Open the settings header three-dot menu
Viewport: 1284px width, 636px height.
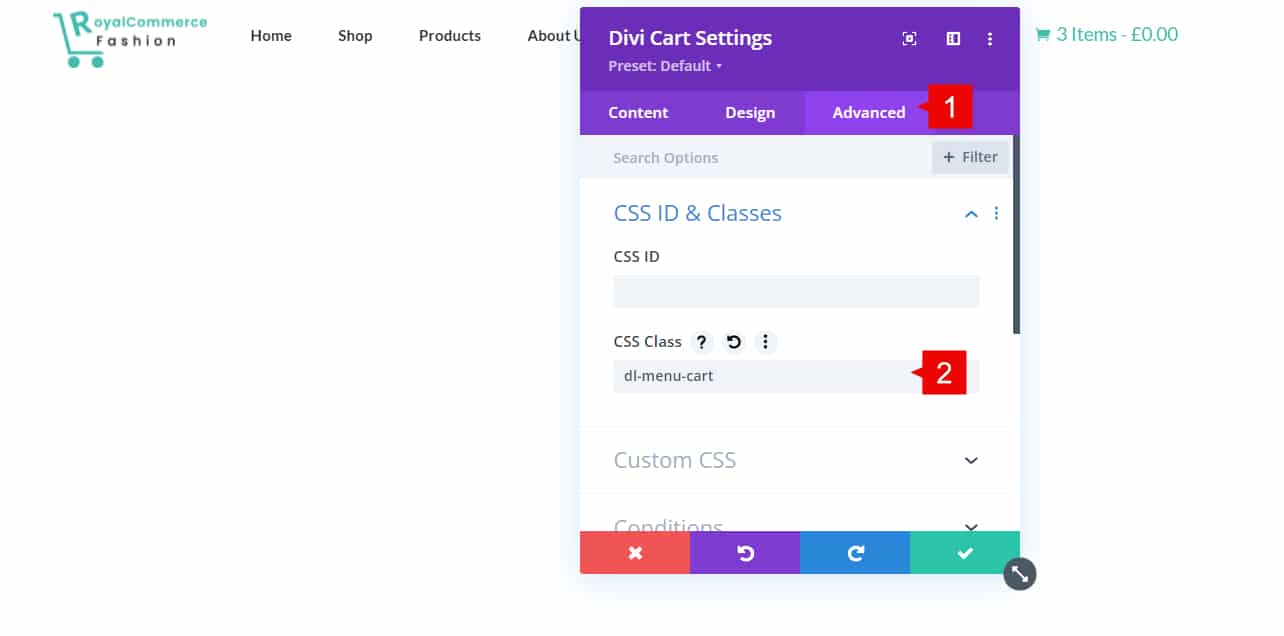coord(990,39)
